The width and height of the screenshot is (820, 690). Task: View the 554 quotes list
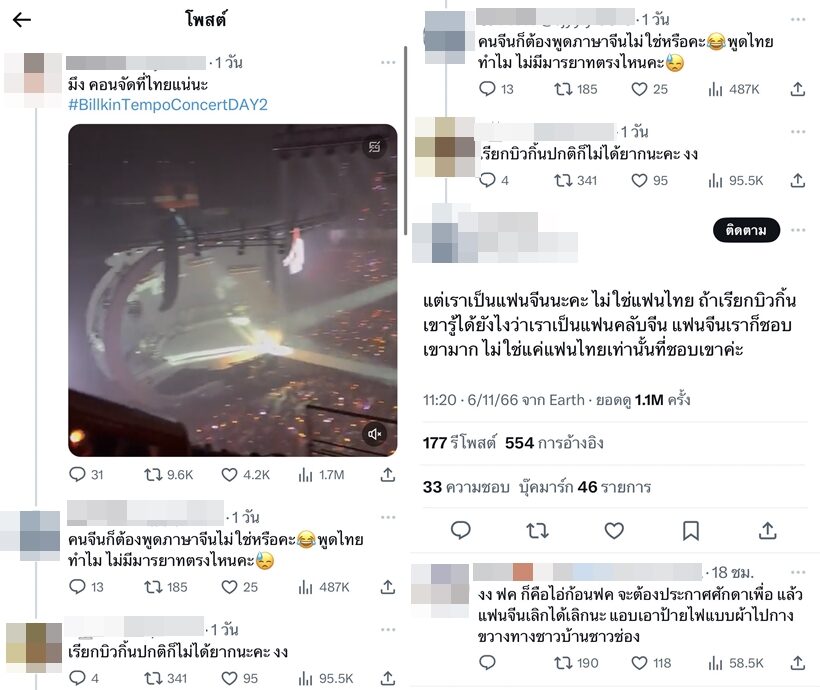point(554,443)
